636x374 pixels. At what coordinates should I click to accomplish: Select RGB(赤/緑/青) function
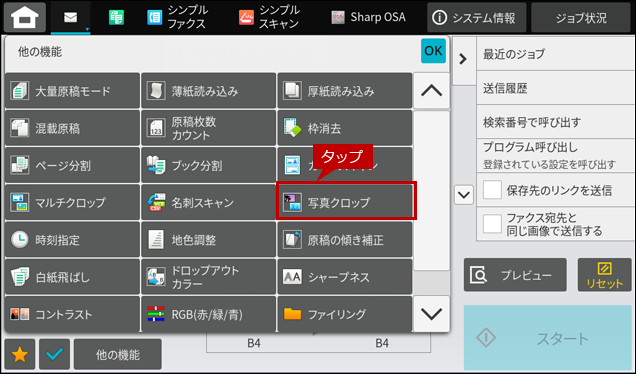tap(208, 314)
